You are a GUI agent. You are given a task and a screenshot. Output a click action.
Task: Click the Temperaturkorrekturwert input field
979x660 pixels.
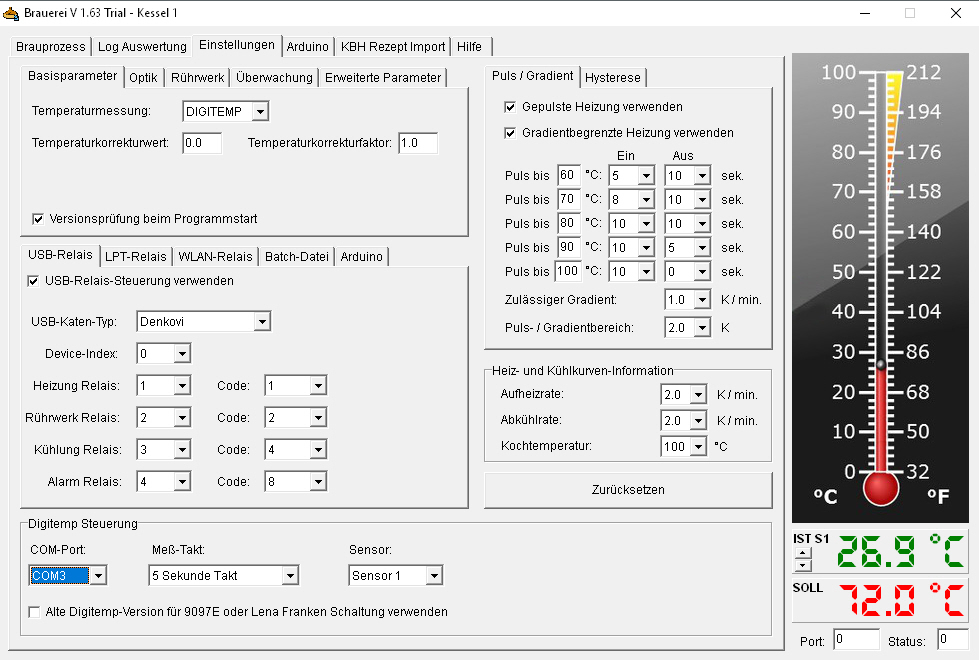[201, 143]
